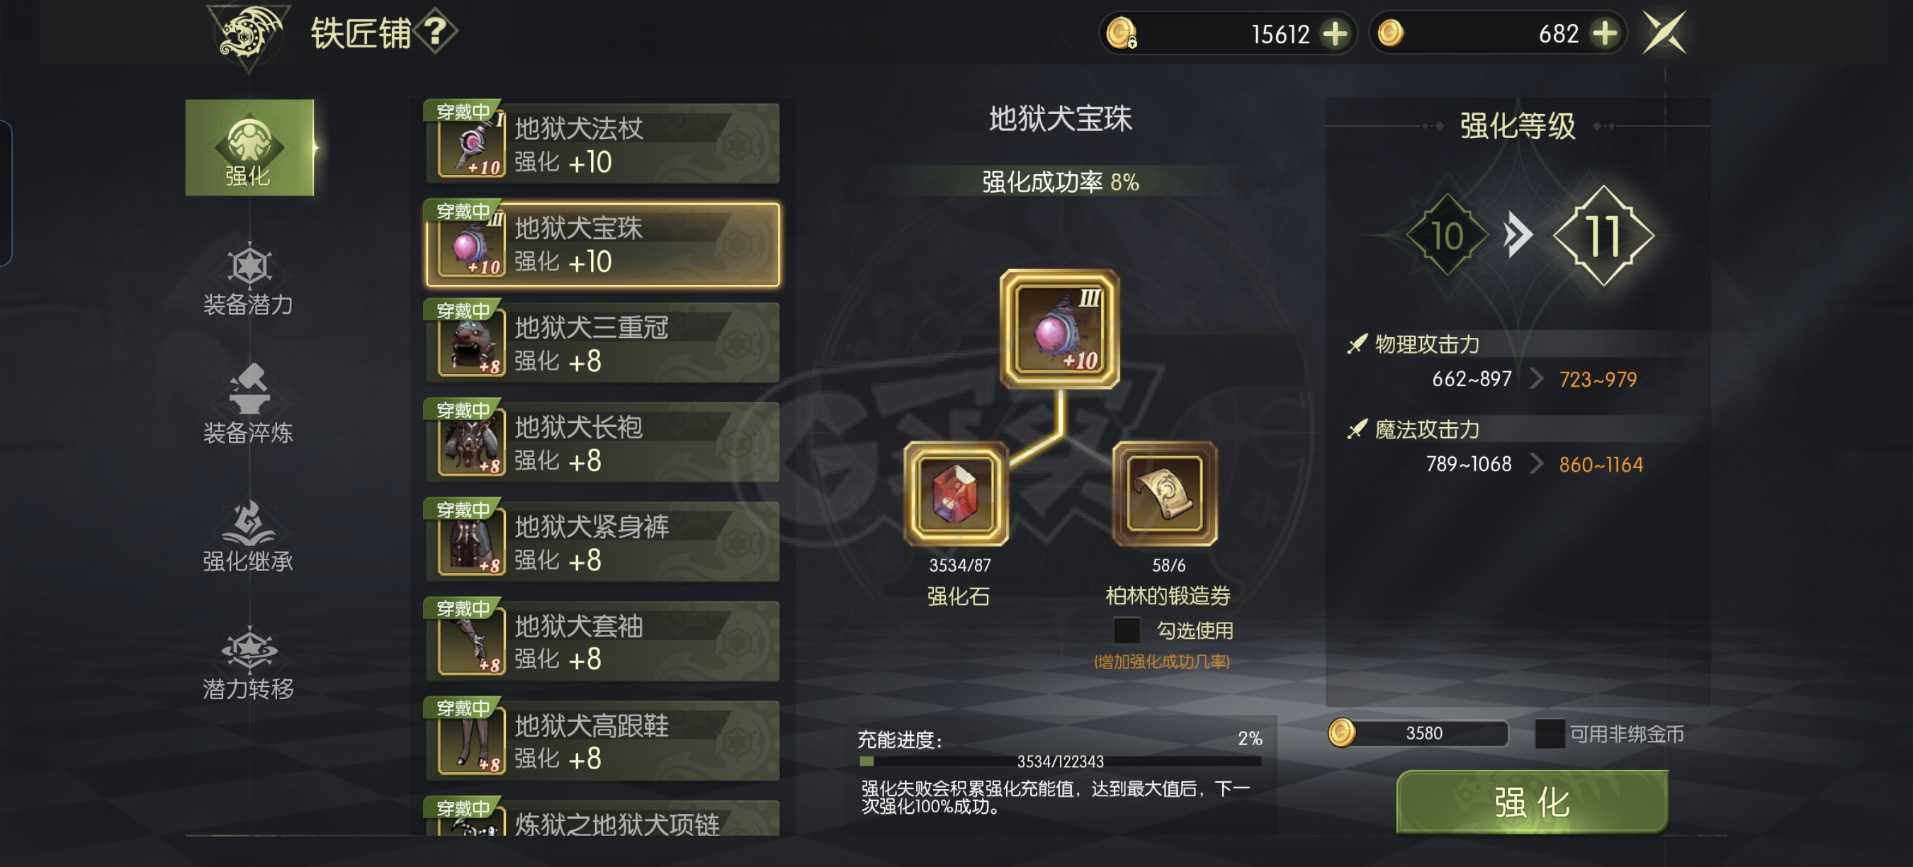Image resolution: width=1913 pixels, height=867 pixels.
Task: Tap the 柏林的锻造券 scroll icon
Action: pyautogui.click(x=1164, y=494)
